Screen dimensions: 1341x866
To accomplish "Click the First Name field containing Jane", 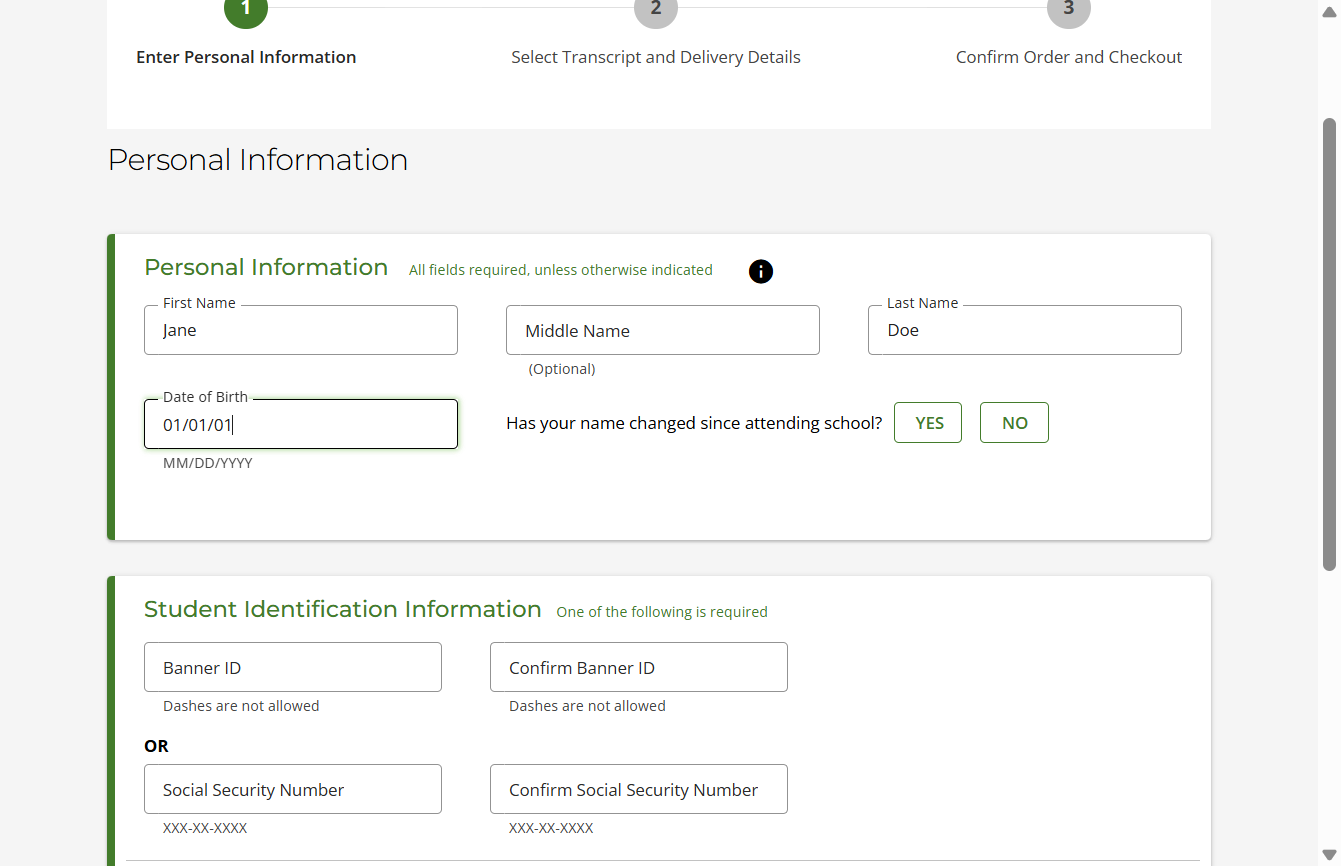I will (x=301, y=330).
